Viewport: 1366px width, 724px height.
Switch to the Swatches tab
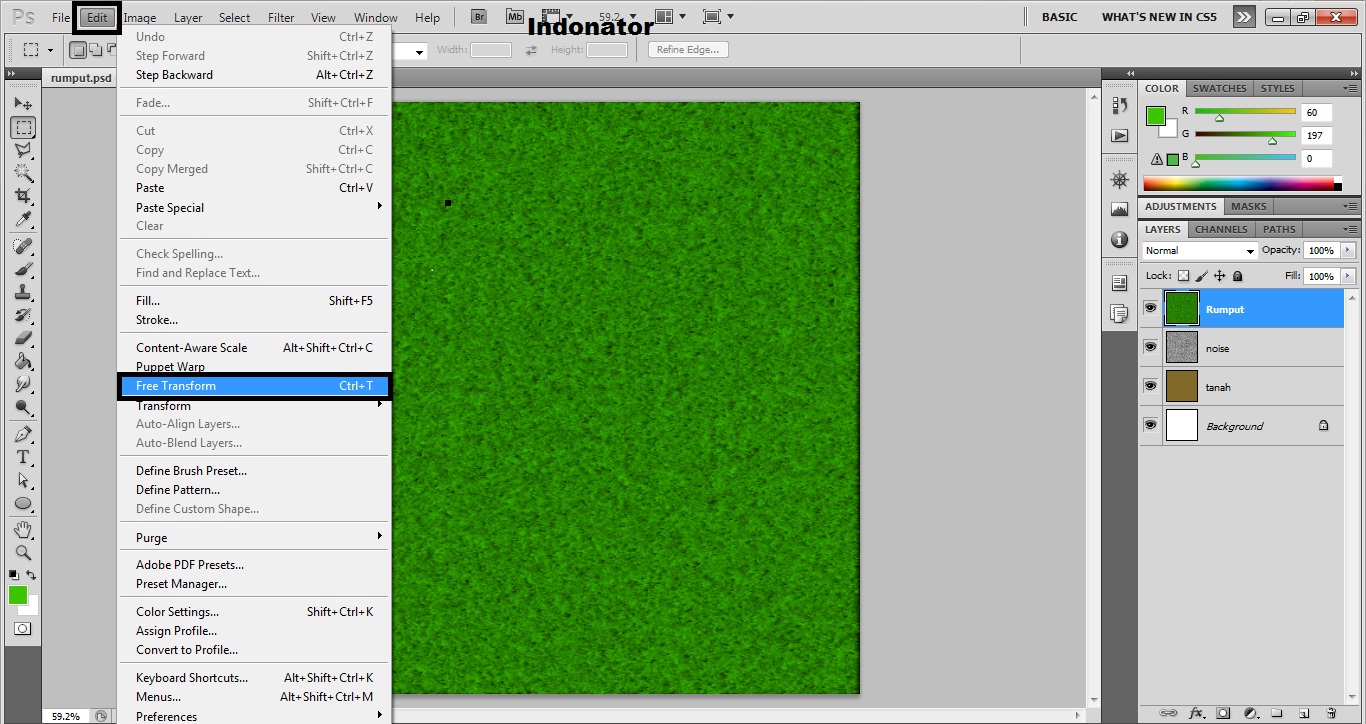click(x=1219, y=88)
